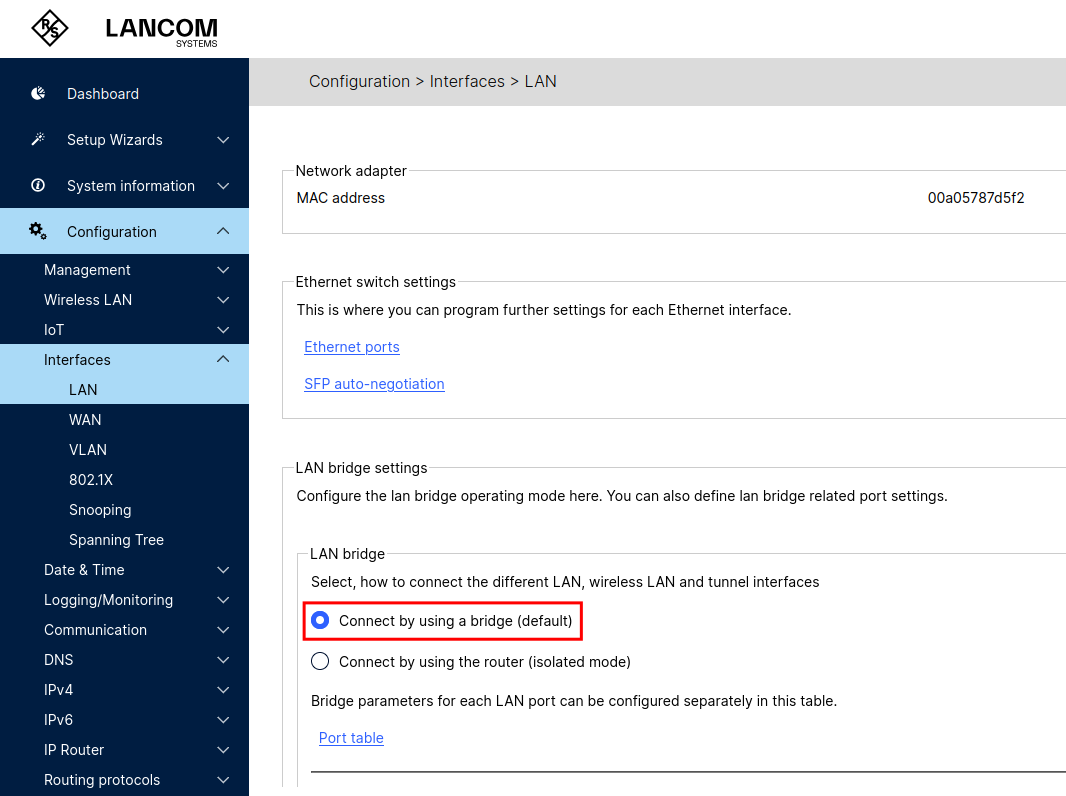Expand the Date & Time chevron
The height and width of the screenshot is (796, 1066).
pos(223,570)
